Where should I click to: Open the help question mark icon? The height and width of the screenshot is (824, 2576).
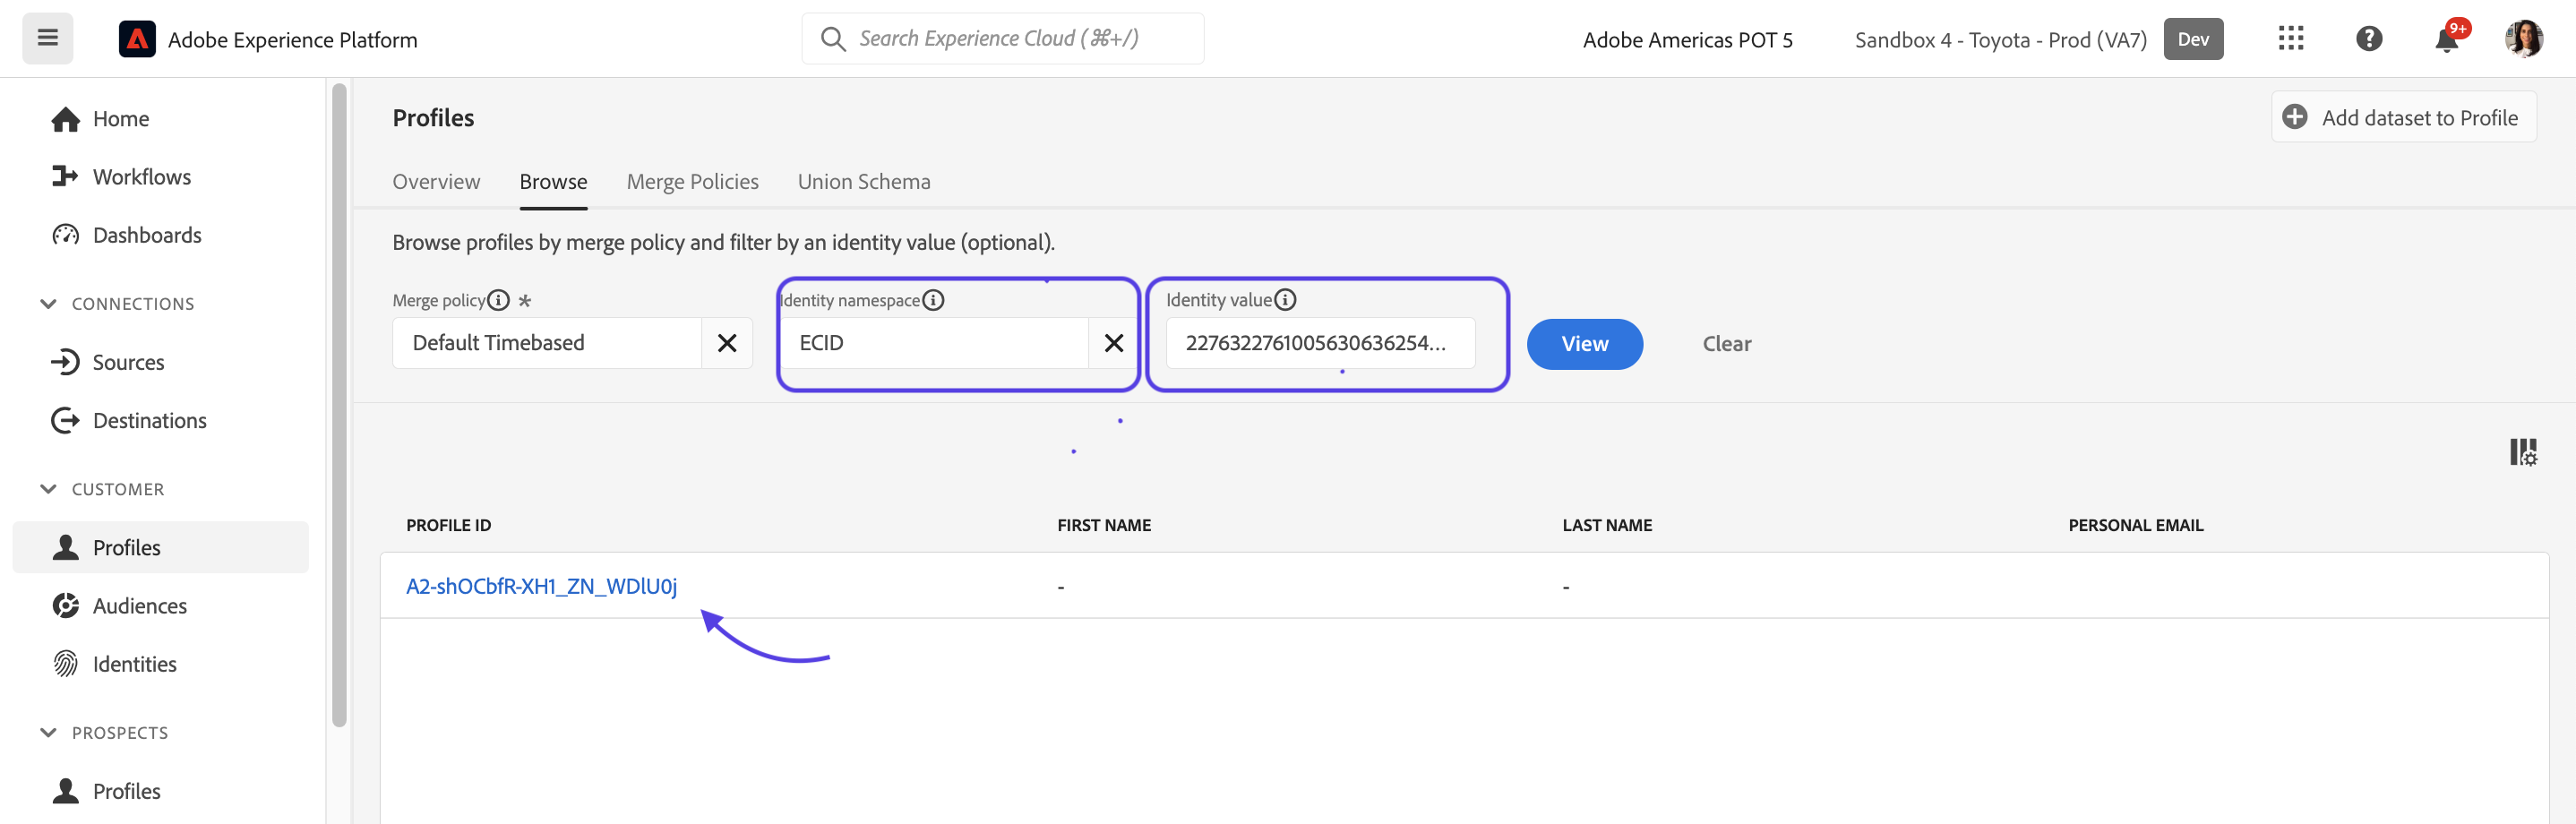2369,39
